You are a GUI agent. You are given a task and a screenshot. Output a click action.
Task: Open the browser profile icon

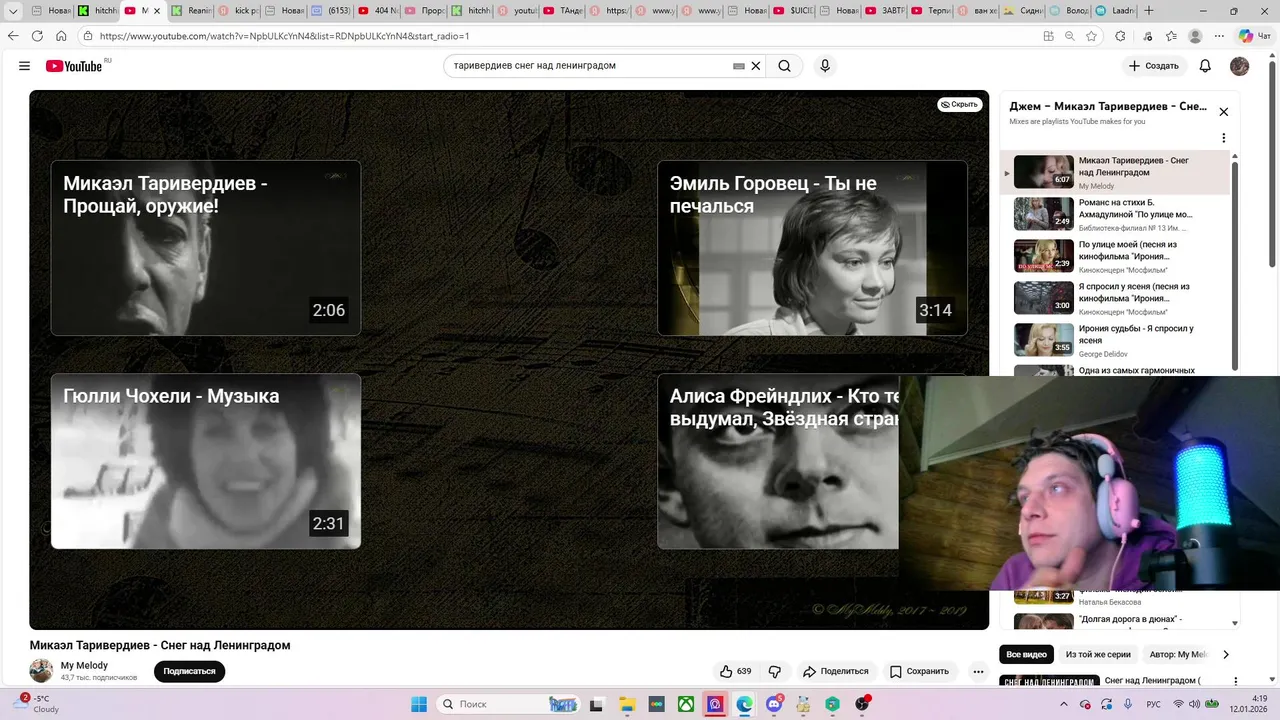click(x=1195, y=36)
